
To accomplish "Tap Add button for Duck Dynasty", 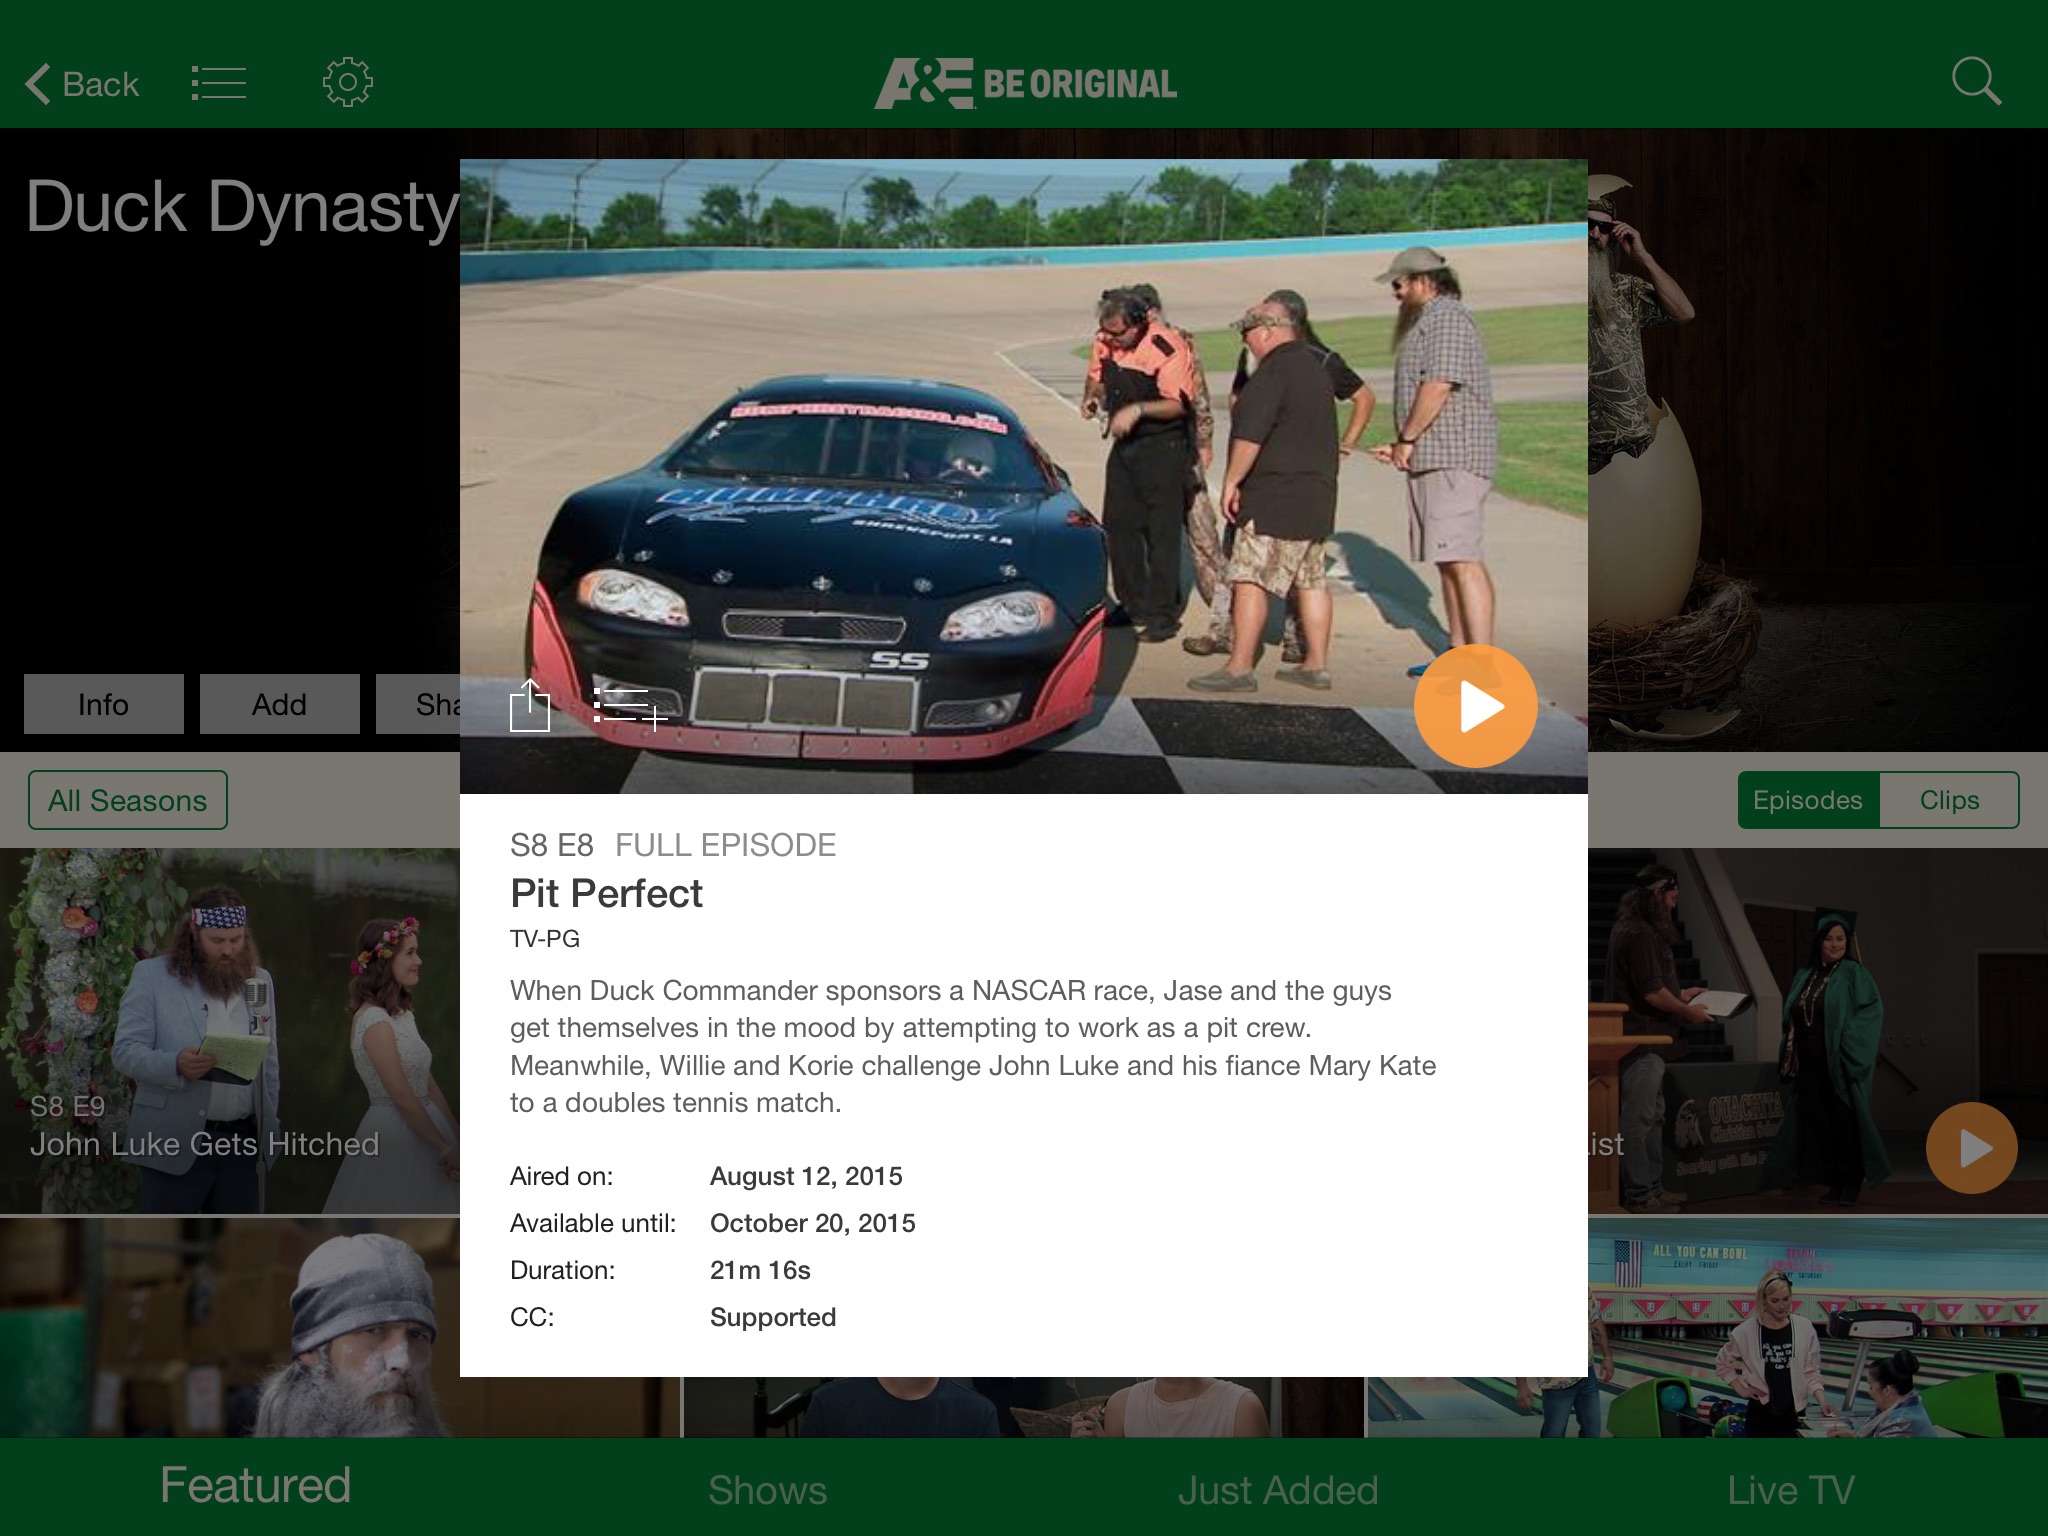I will pyautogui.click(x=280, y=704).
